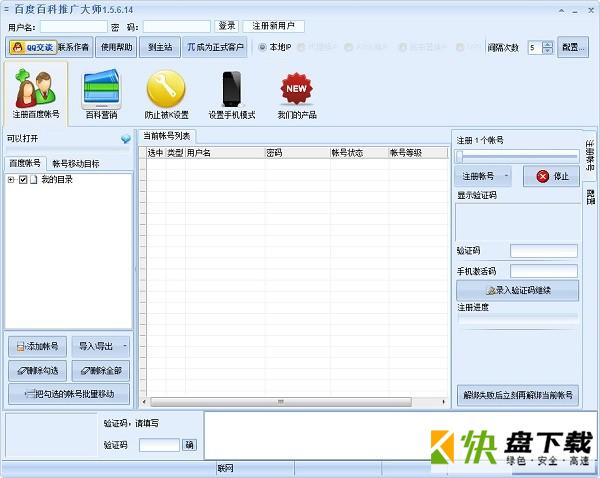
Task: Click the bottom 验证码 input field
Action: [x=159, y=445]
